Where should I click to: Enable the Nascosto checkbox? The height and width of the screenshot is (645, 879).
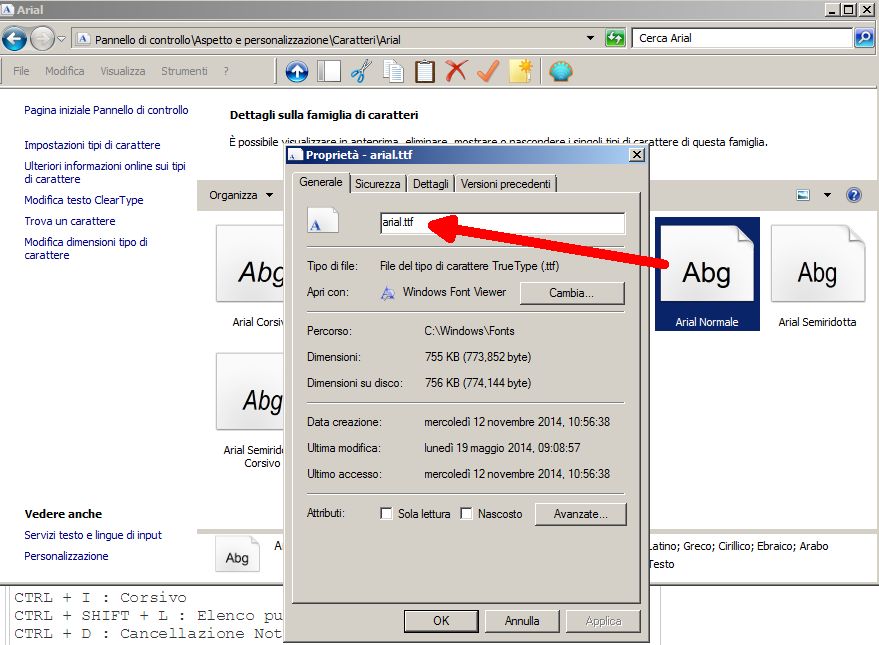coord(466,513)
